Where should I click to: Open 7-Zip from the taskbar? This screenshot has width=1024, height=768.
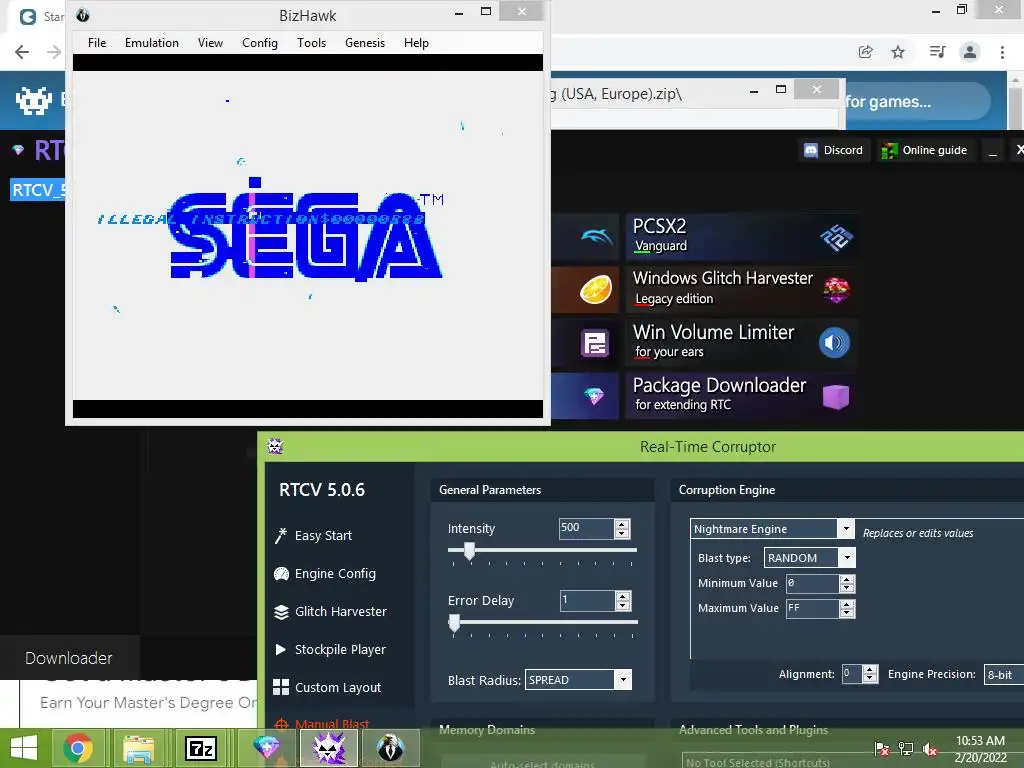pos(200,748)
